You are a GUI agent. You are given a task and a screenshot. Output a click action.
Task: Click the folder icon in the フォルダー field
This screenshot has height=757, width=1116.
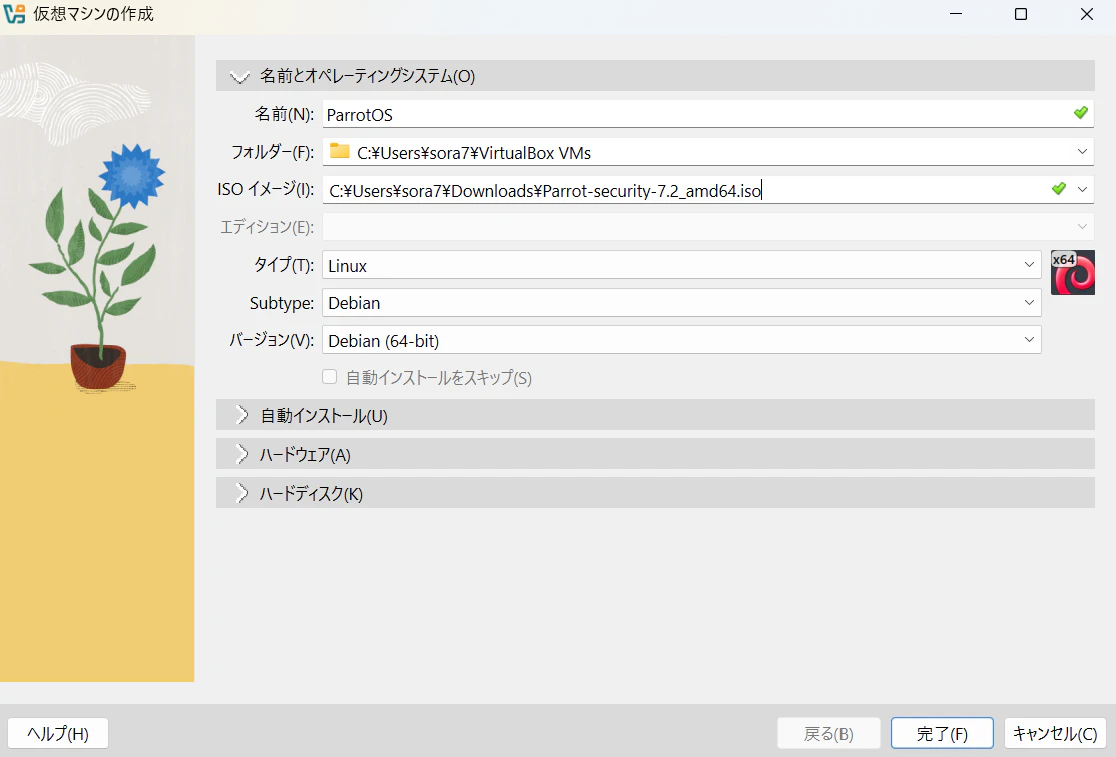[x=339, y=152]
